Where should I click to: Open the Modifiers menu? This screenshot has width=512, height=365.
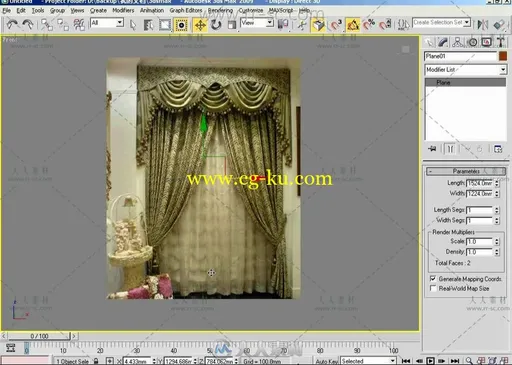(x=123, y=10)
